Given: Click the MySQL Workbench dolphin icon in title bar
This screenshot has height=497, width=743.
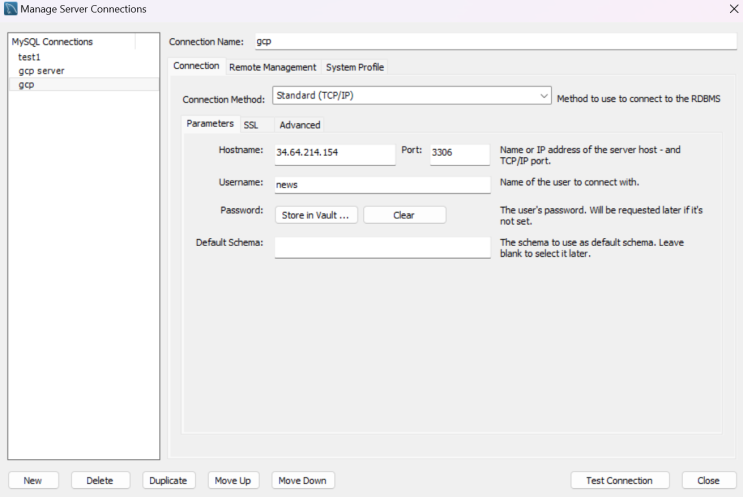Looking at the screenshot, I should coord(10,9).
